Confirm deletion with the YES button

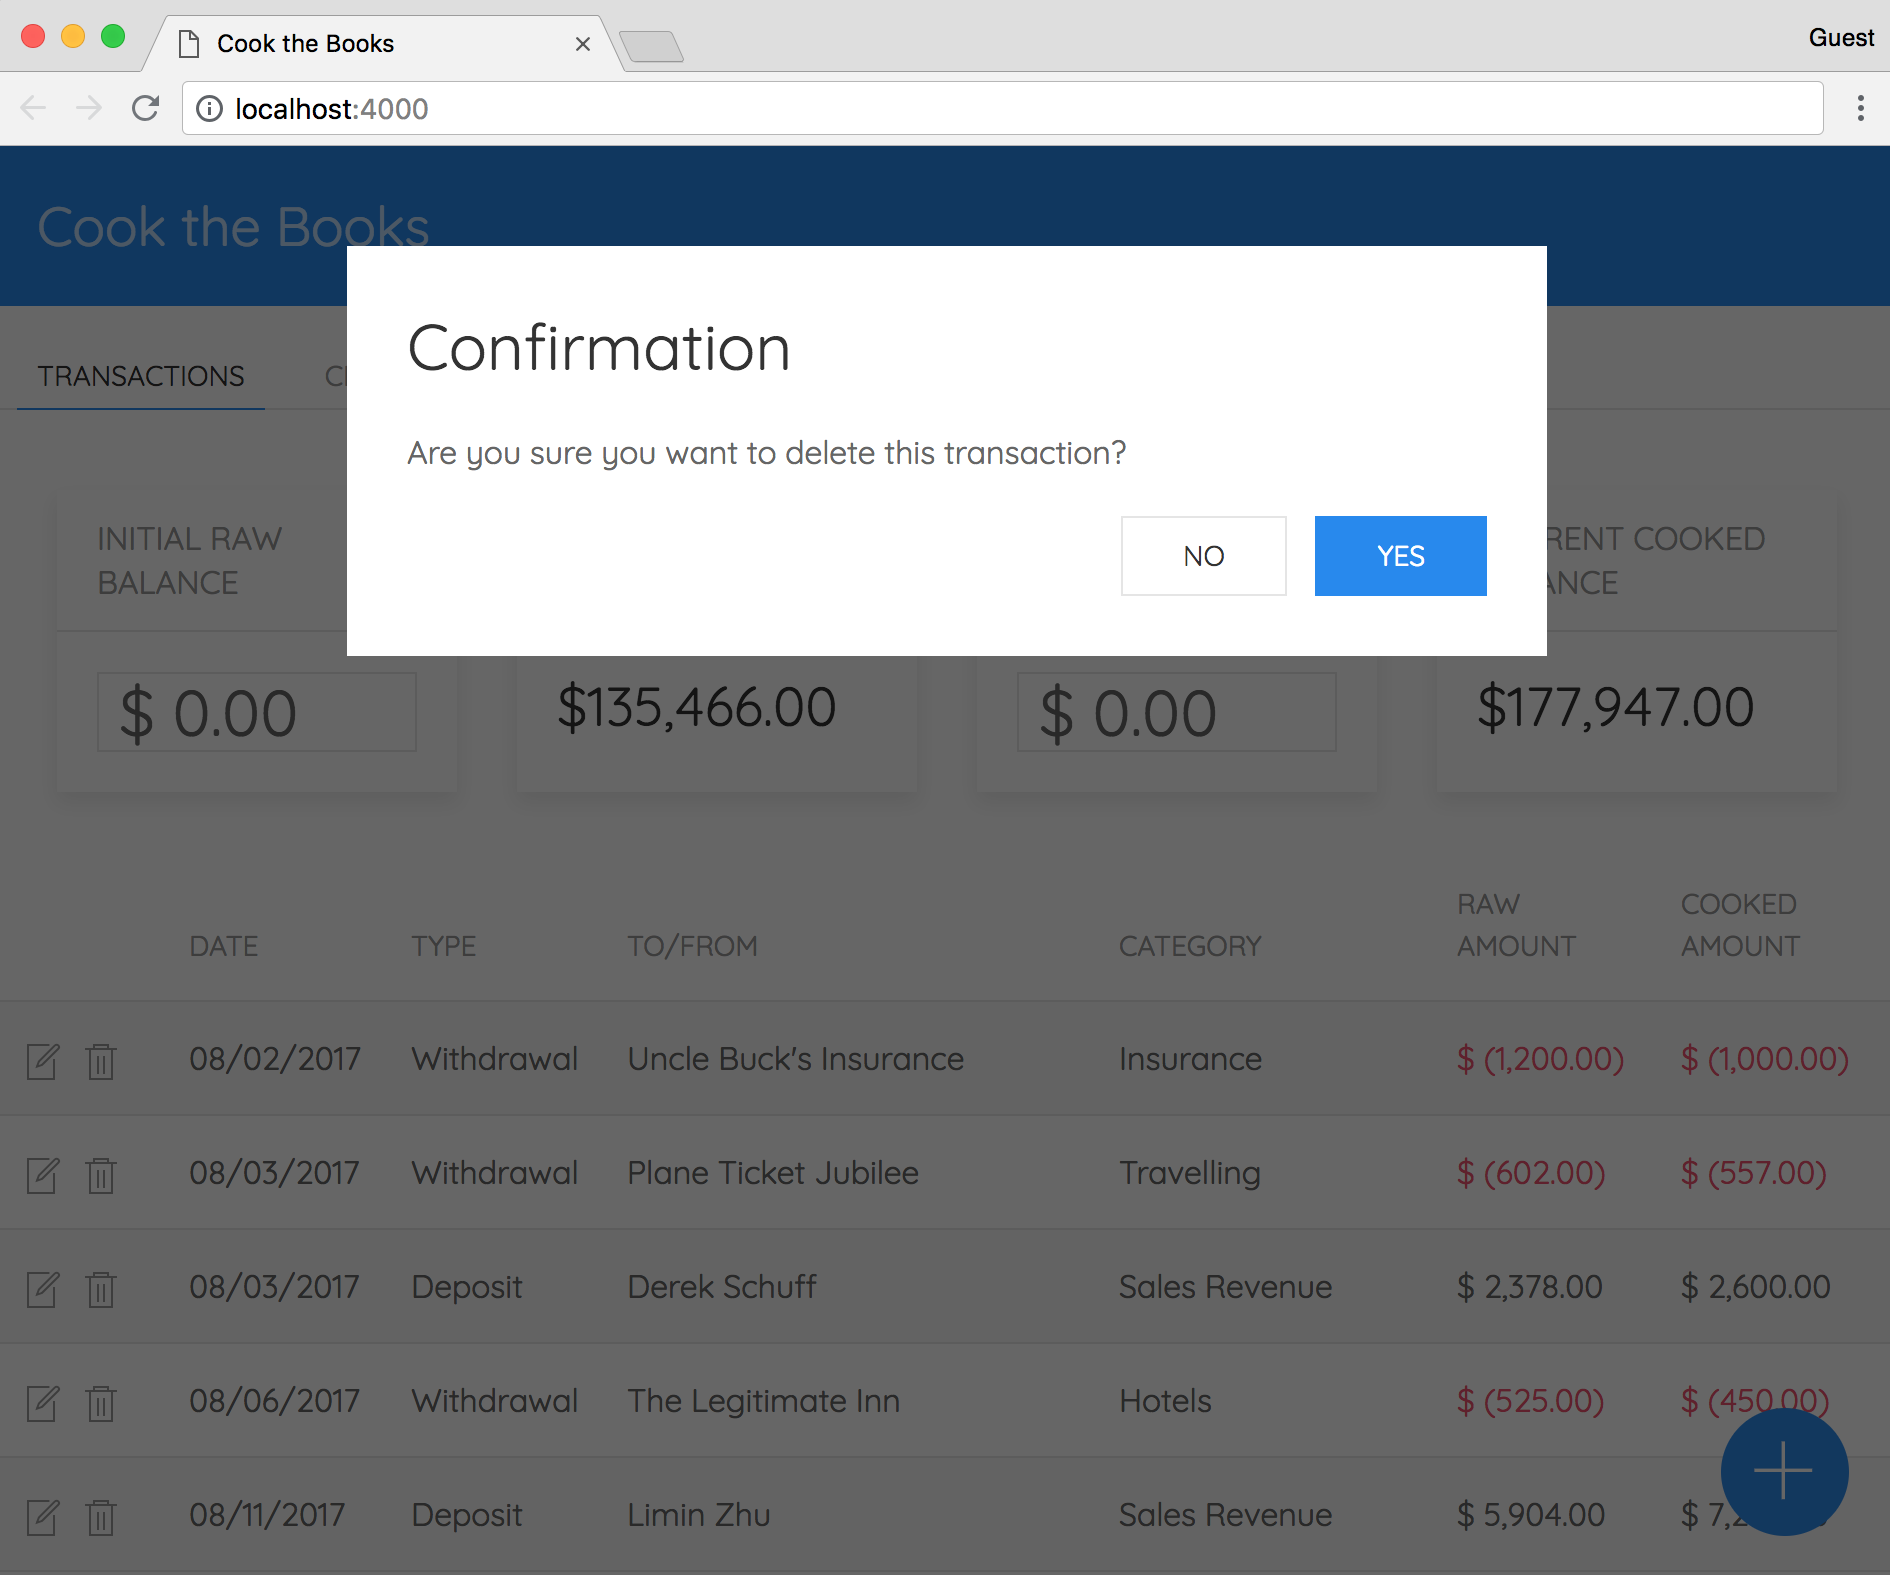coord(1400,556)
